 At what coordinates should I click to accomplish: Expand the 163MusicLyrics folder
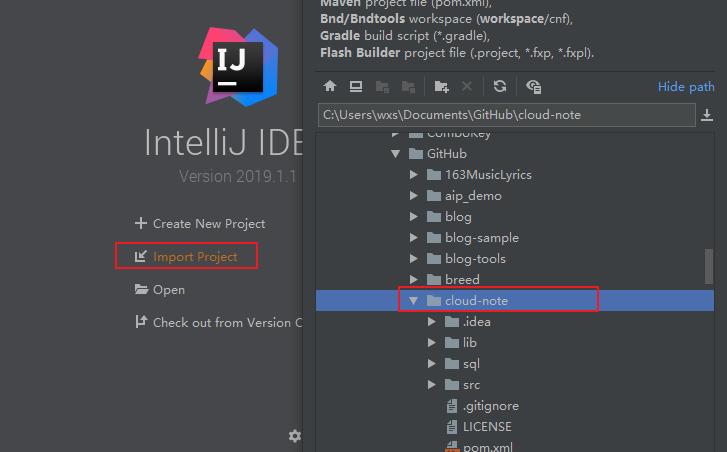pos(414,175)
